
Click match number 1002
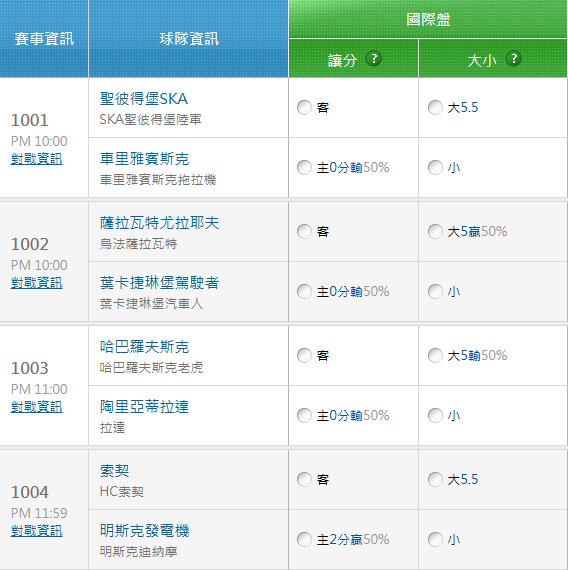pyautogui.click(x=29, y=244)
